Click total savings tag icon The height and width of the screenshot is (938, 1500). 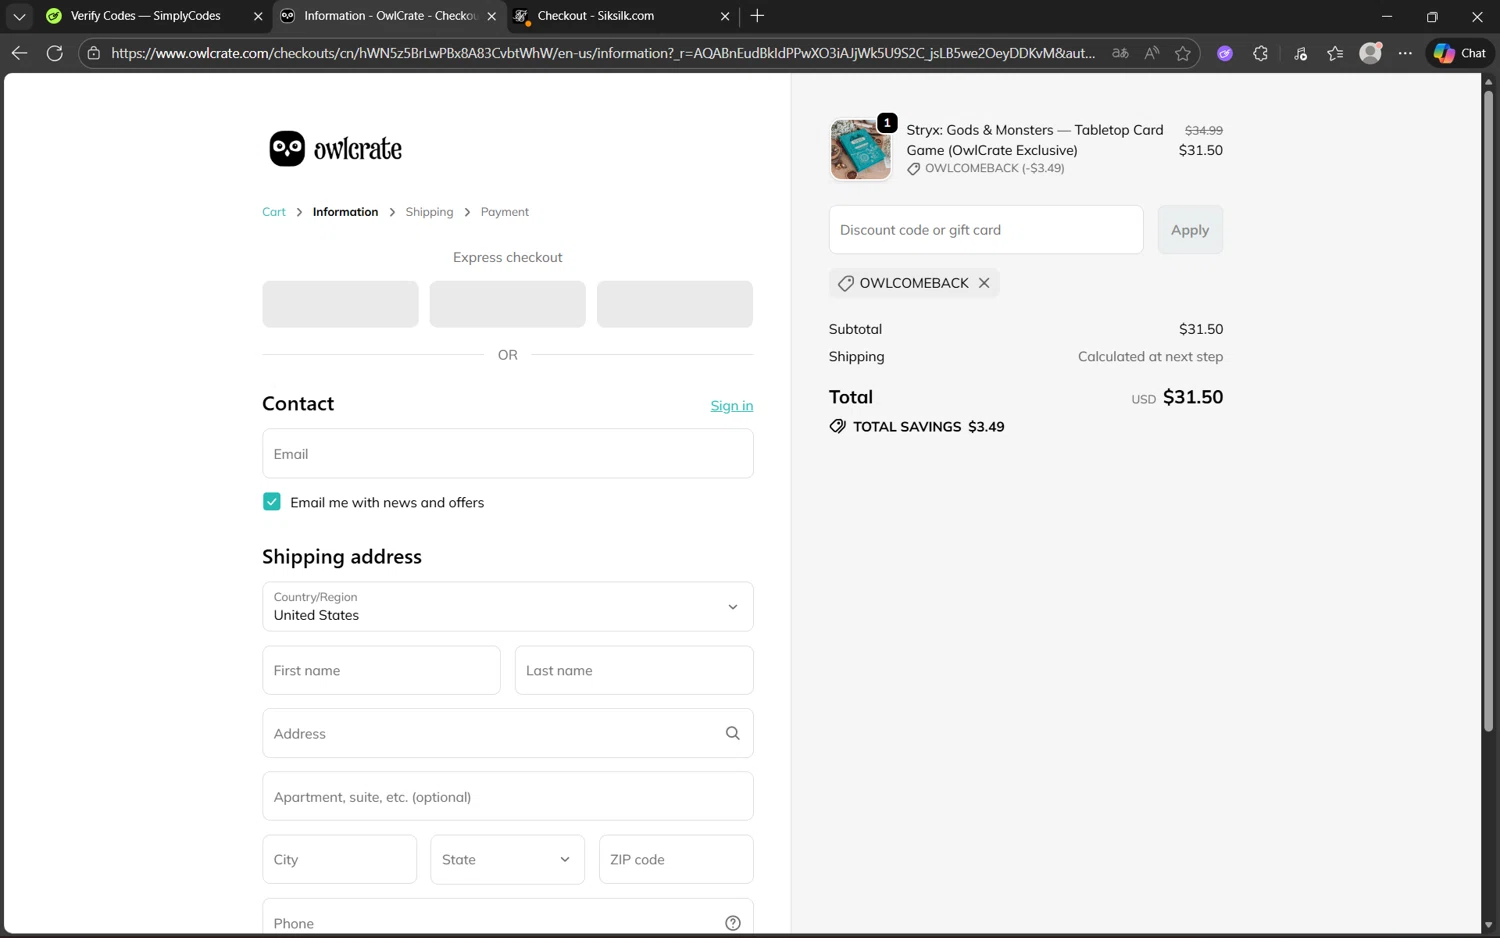[x=838, y=427]
